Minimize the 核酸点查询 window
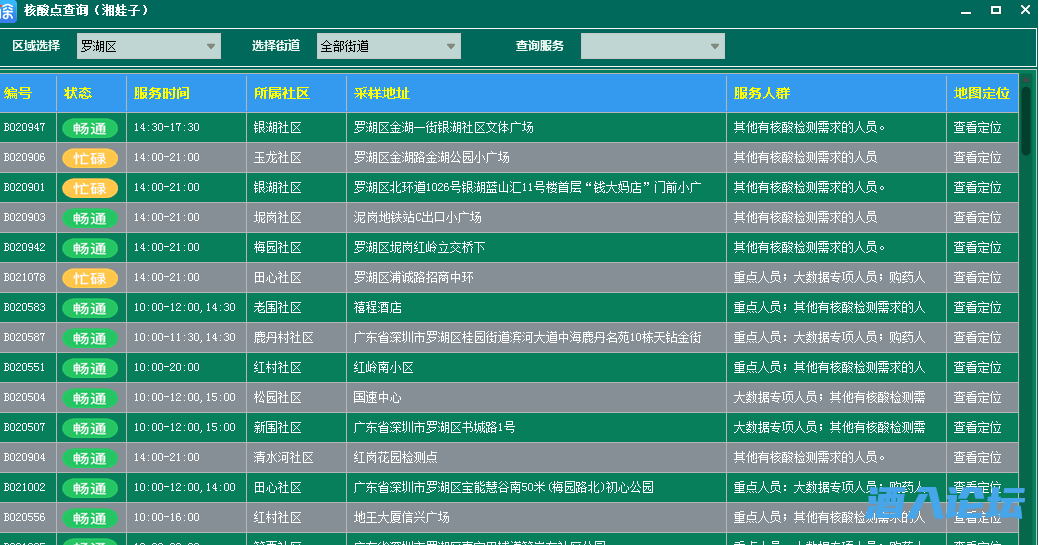The width and height of the screenshot is (1039, 545). pyautogui.click(x=964, y=10)
